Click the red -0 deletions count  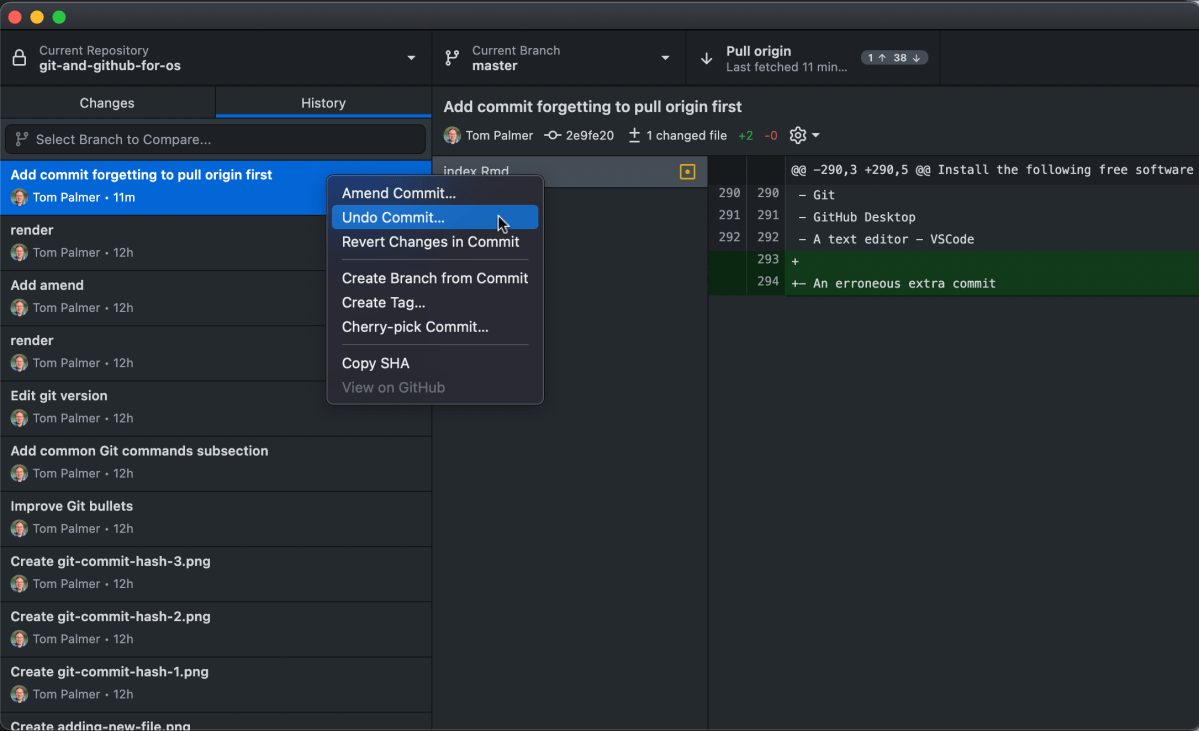pos(771,135)
